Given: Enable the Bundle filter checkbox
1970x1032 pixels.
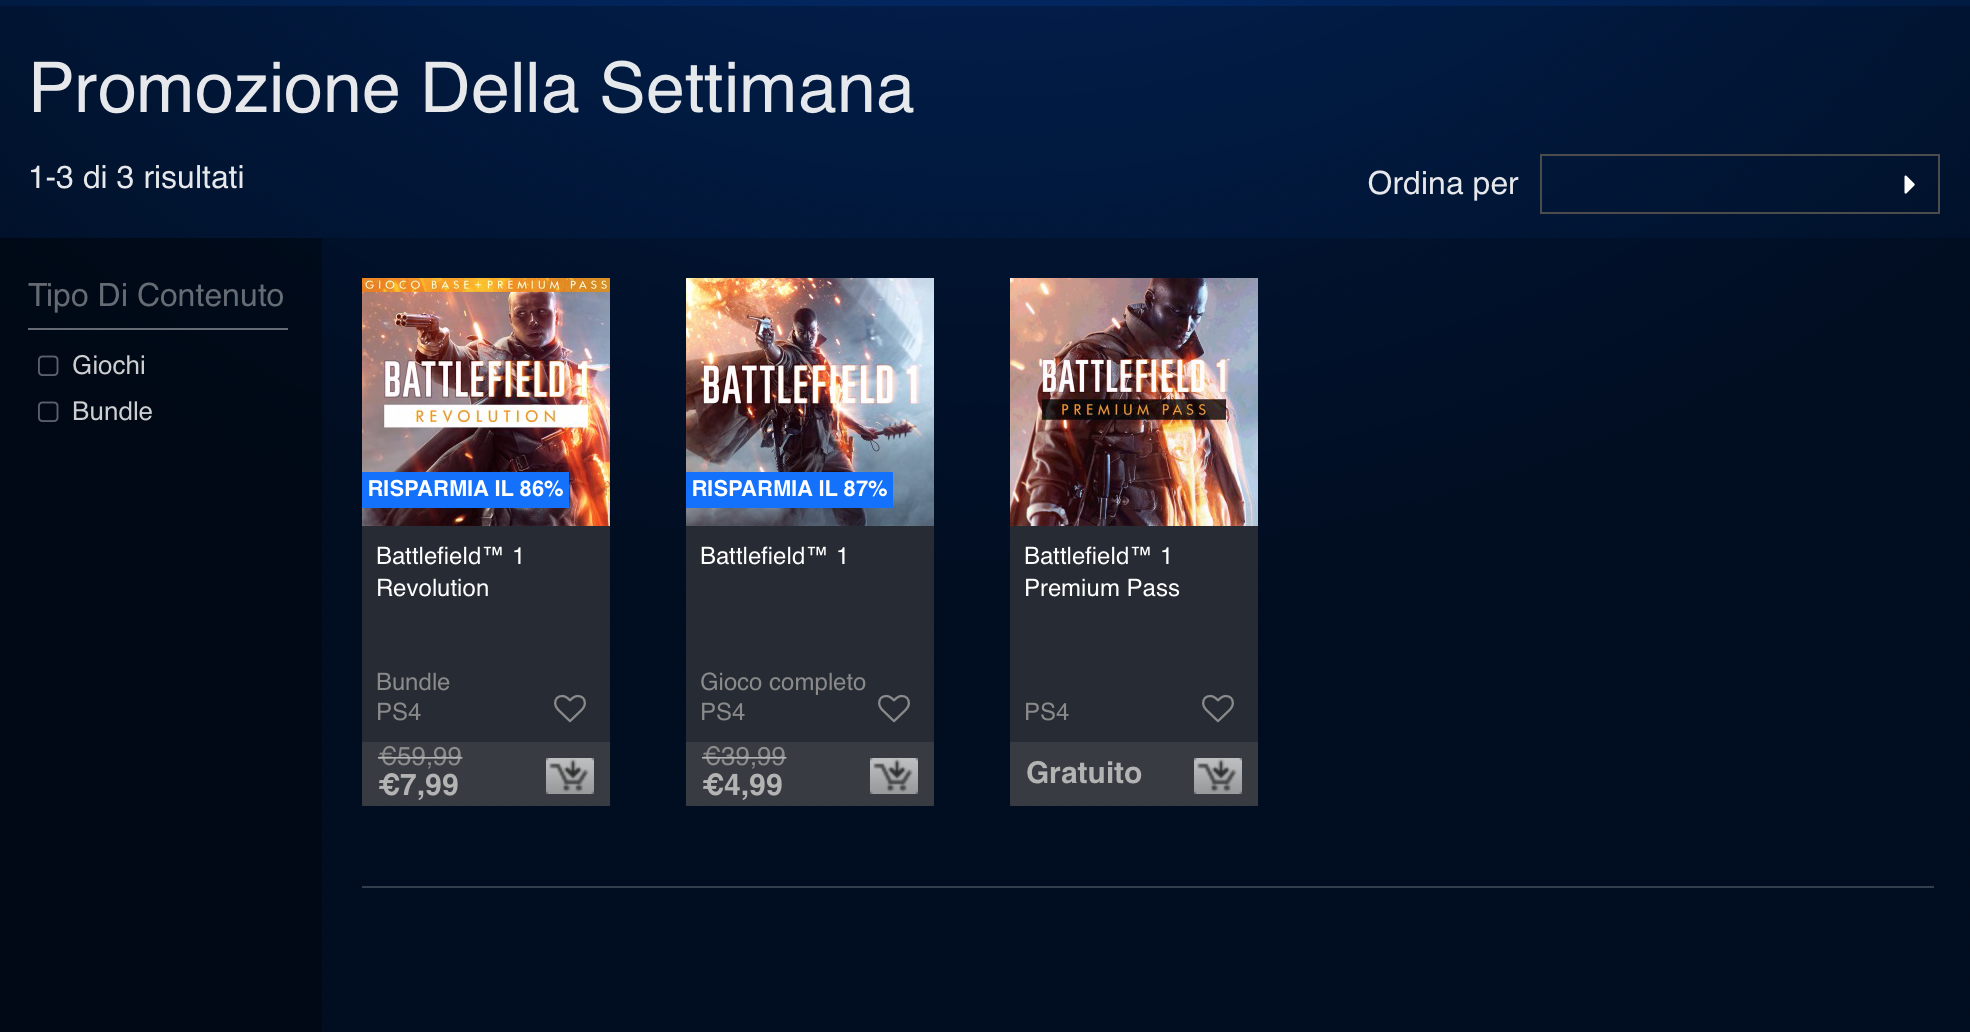Looking at the screenshot, I should coord(48,412).
